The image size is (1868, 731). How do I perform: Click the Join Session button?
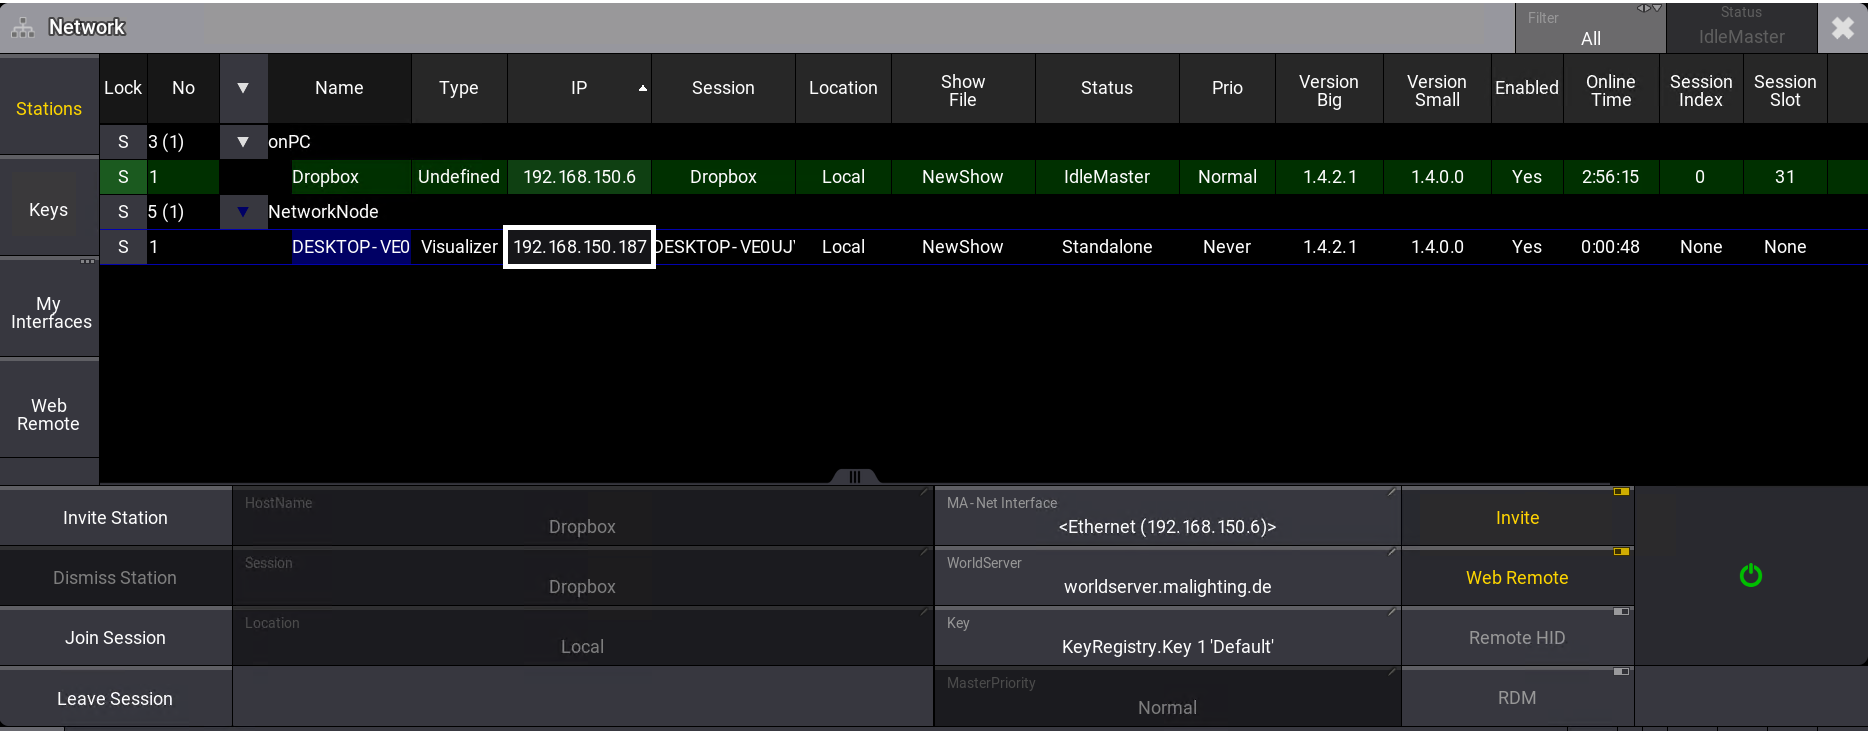(115, 637)
